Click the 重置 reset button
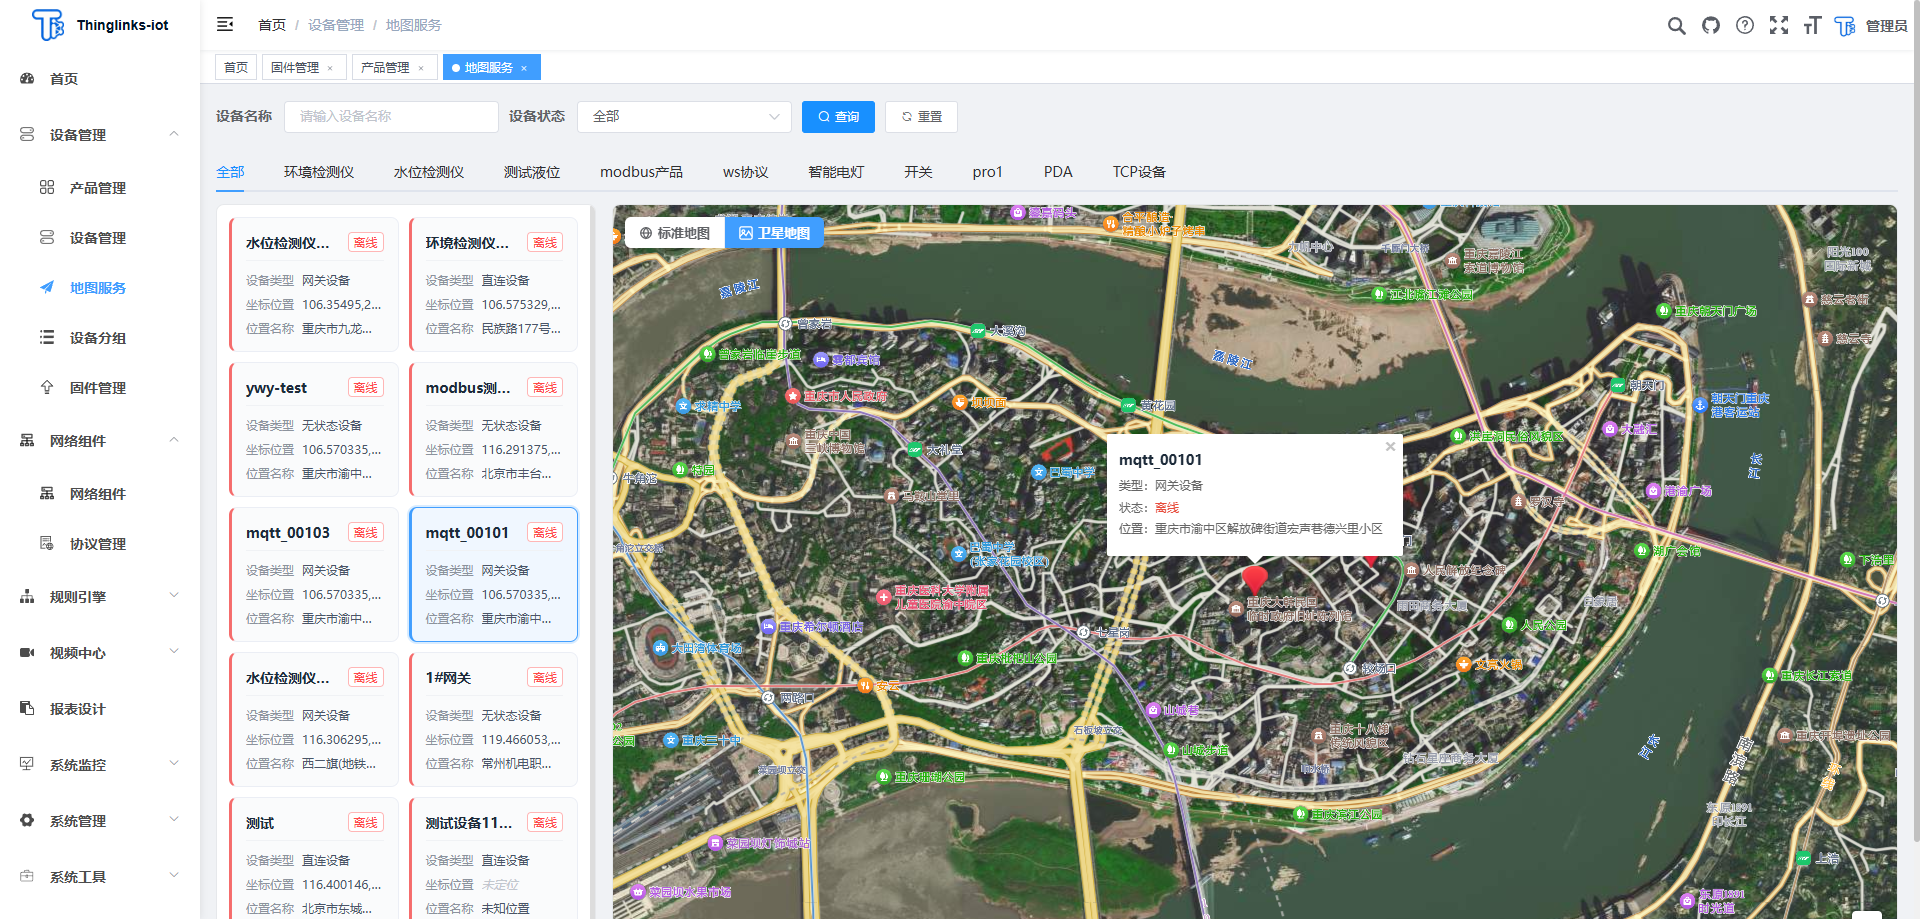This screenshot has width=1920, height=919. pos(921,117)
